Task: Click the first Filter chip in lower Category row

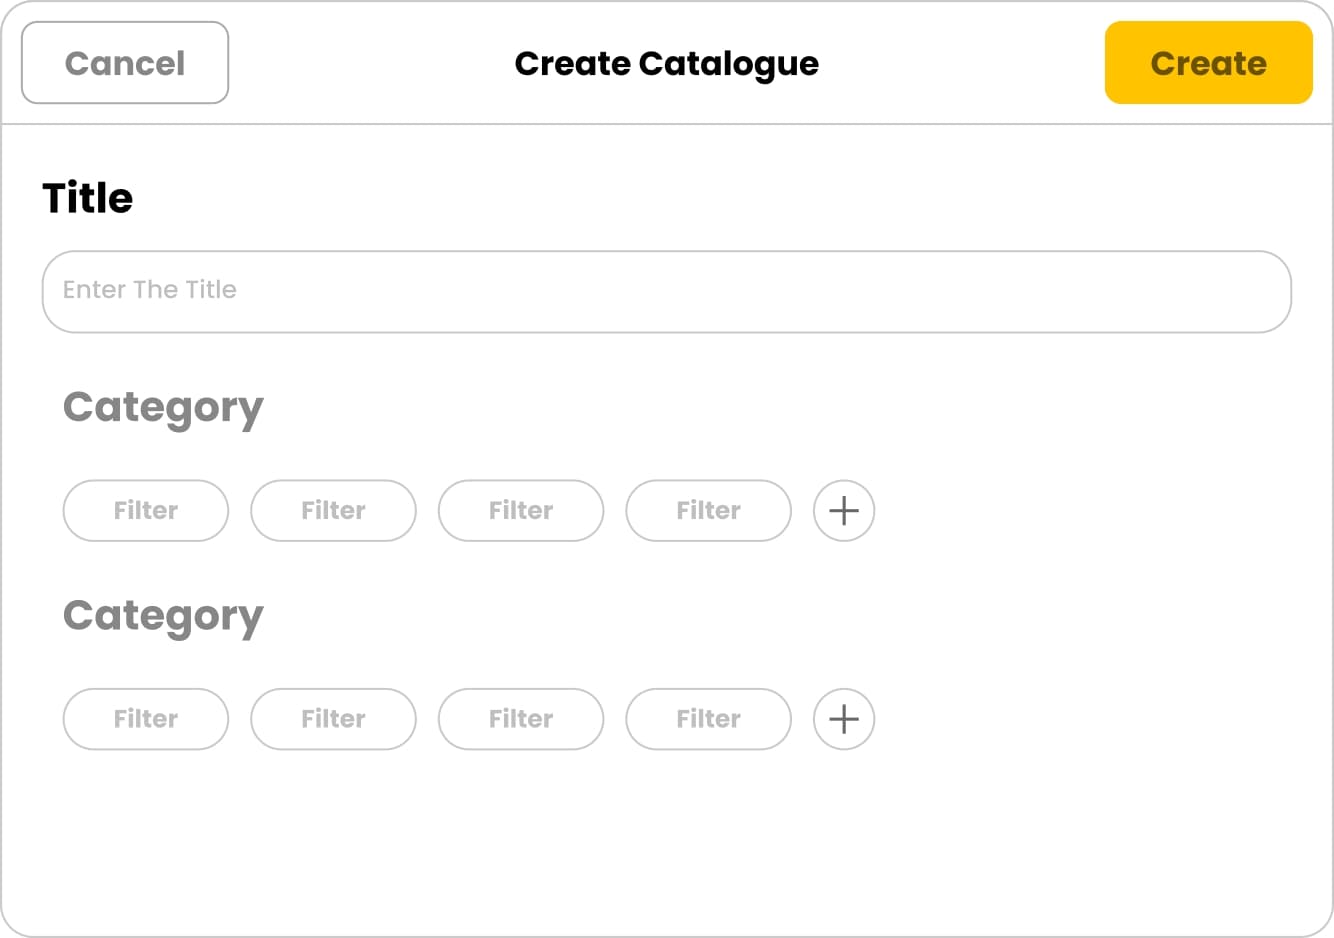Action: click(145, 719)
